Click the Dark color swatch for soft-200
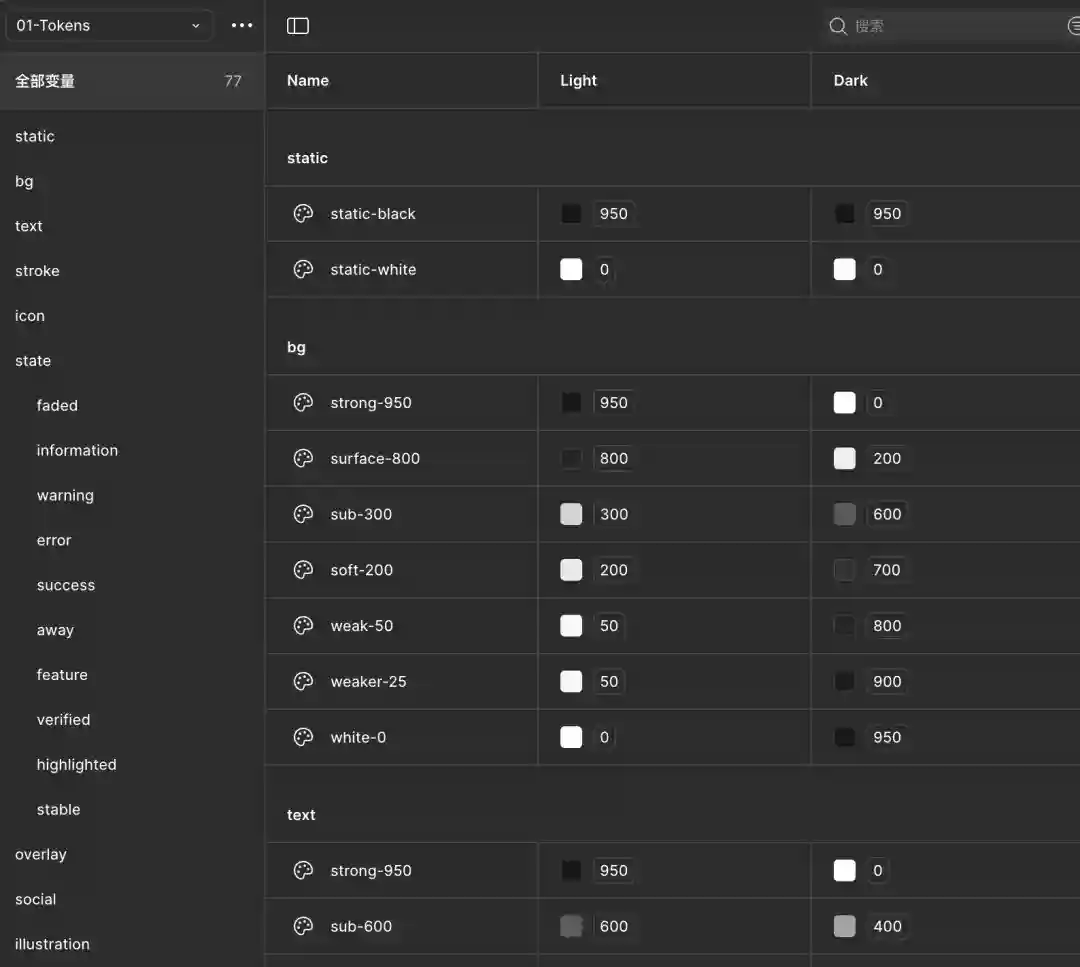The image size is (1080, 967). pos(845,570)
